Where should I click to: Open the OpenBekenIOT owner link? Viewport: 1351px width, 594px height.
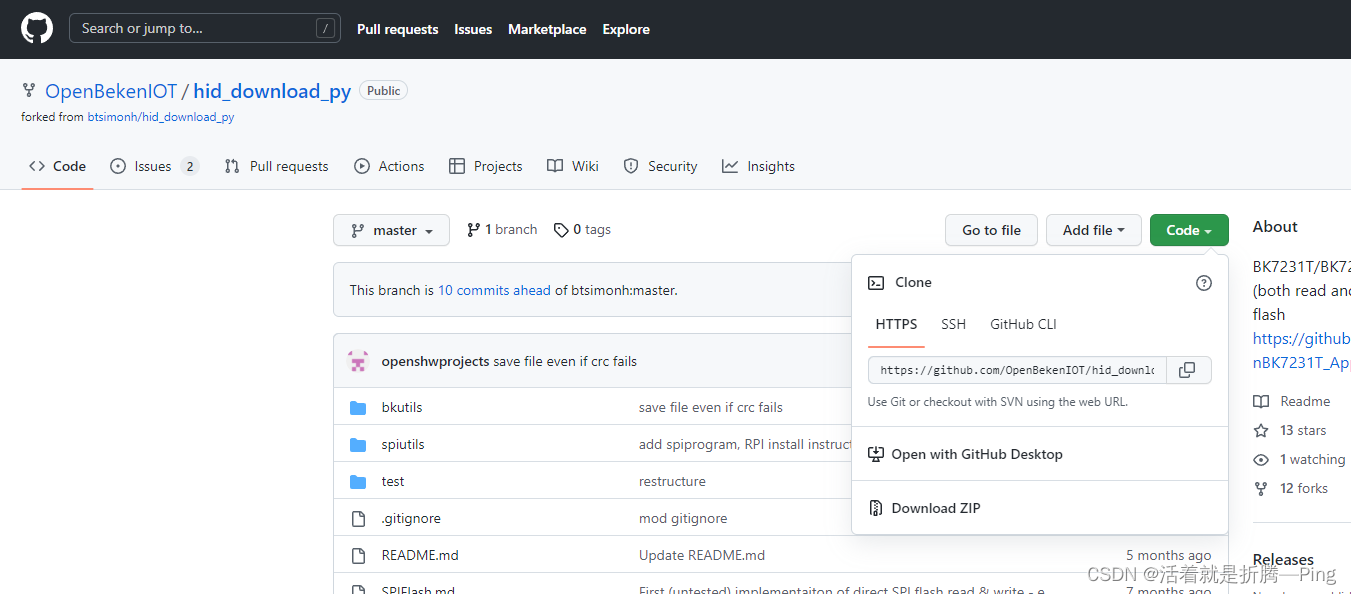point(111,91)
